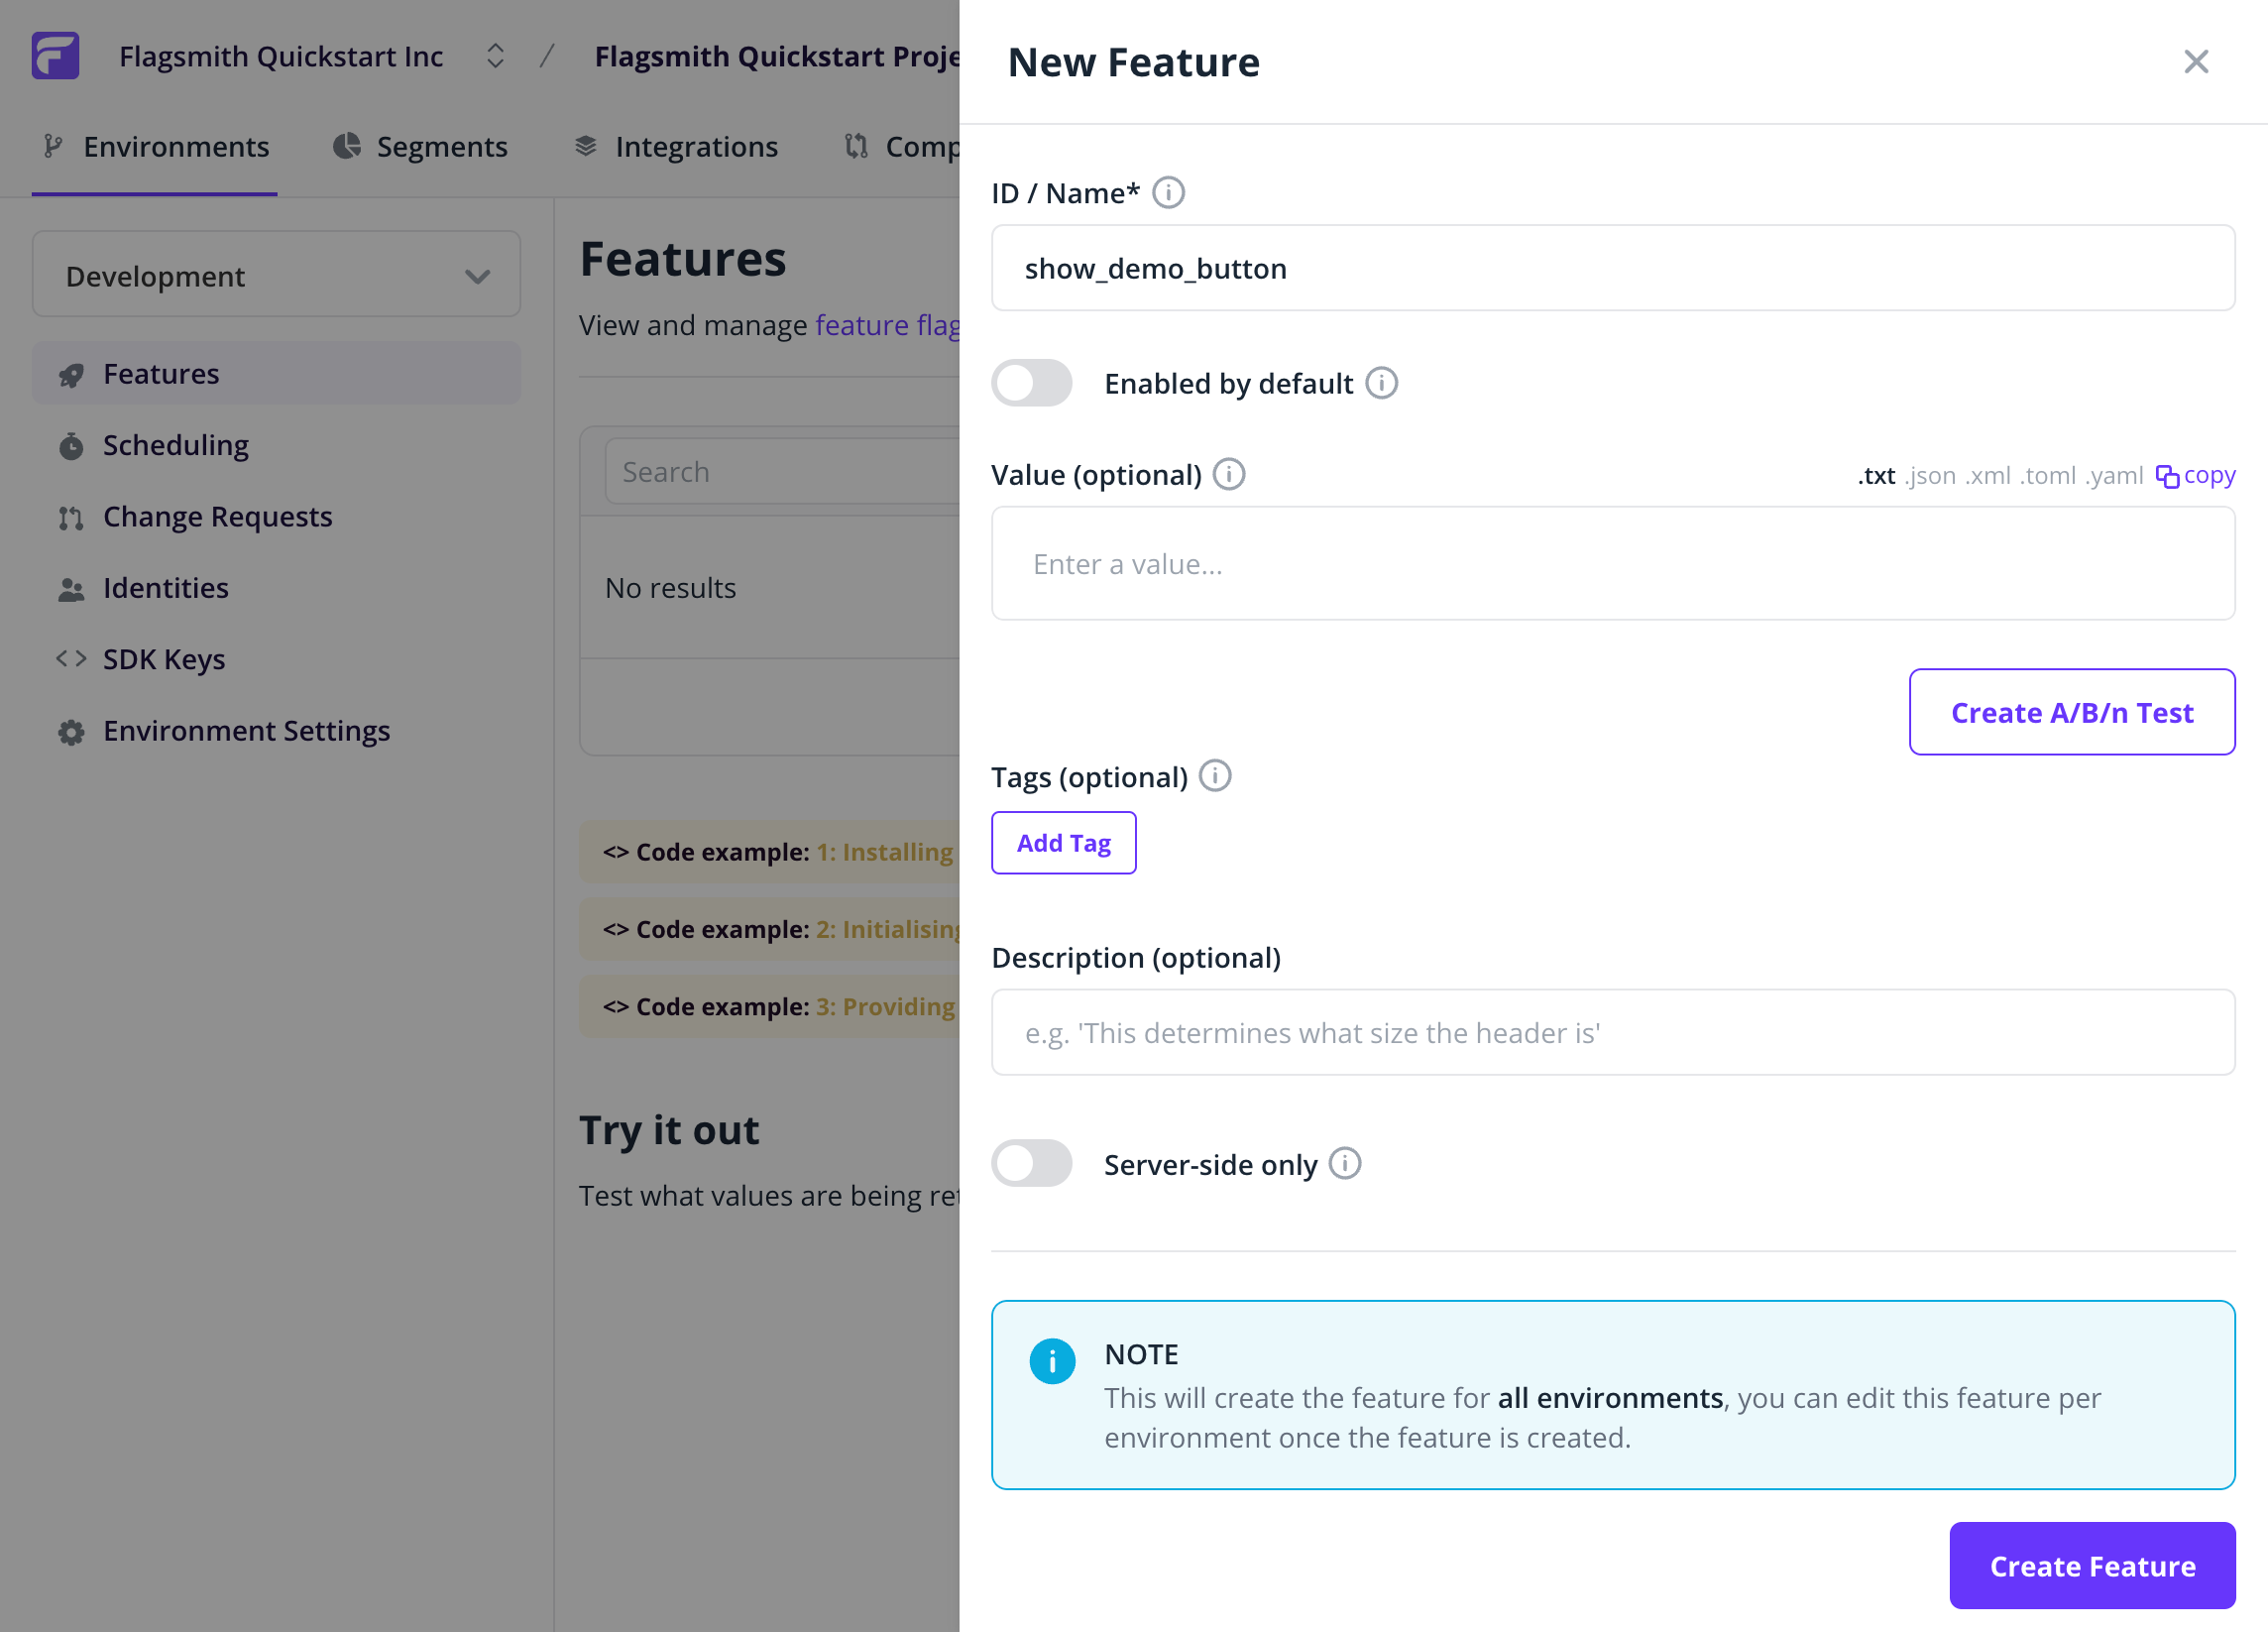
Task: Expand the organisation switcher chevrons
Action: pyautogui.click(x=495, y=56)
